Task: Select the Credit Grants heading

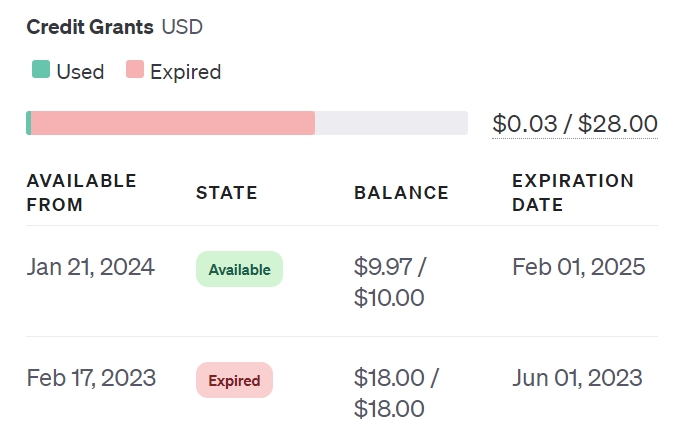Action: [x=90, y=27]
